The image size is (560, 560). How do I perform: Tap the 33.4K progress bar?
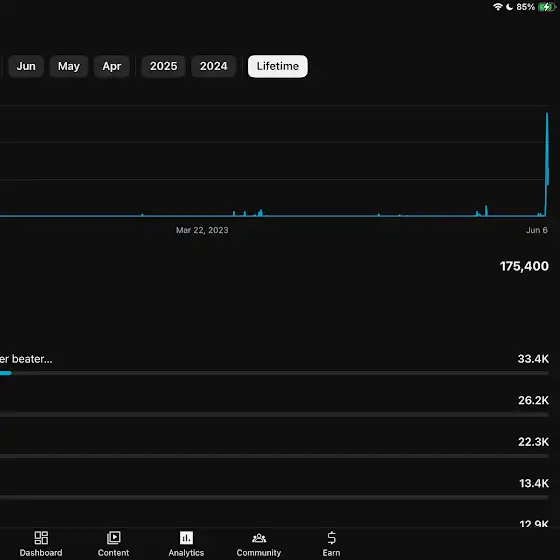tap(274, 373)
